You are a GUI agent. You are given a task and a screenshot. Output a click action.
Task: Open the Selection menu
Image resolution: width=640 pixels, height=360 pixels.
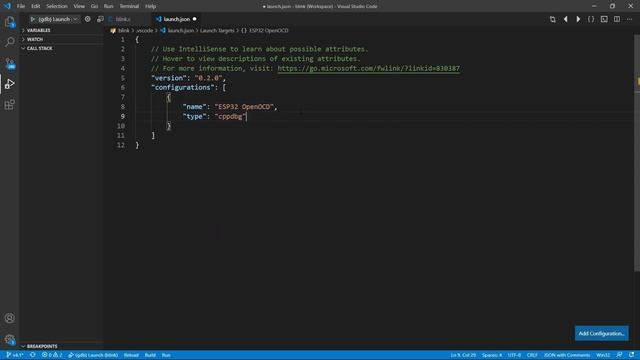point(57,6)
